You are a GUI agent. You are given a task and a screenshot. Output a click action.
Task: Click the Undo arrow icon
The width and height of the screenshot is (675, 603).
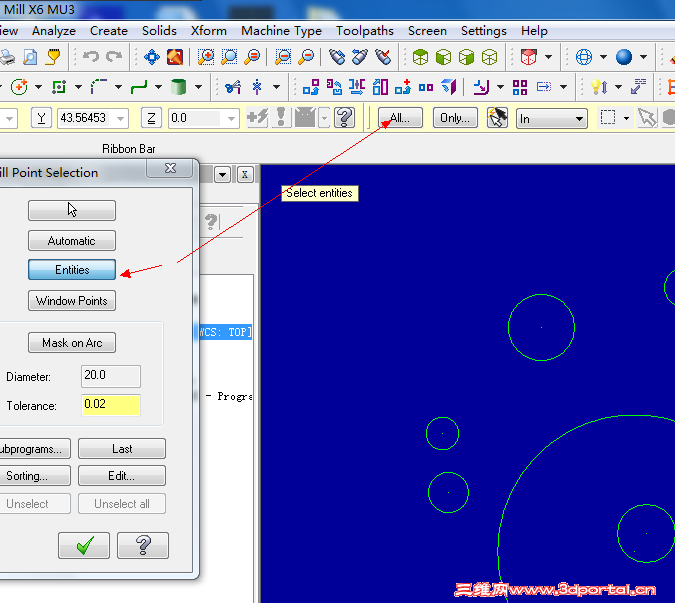(91, 57)
